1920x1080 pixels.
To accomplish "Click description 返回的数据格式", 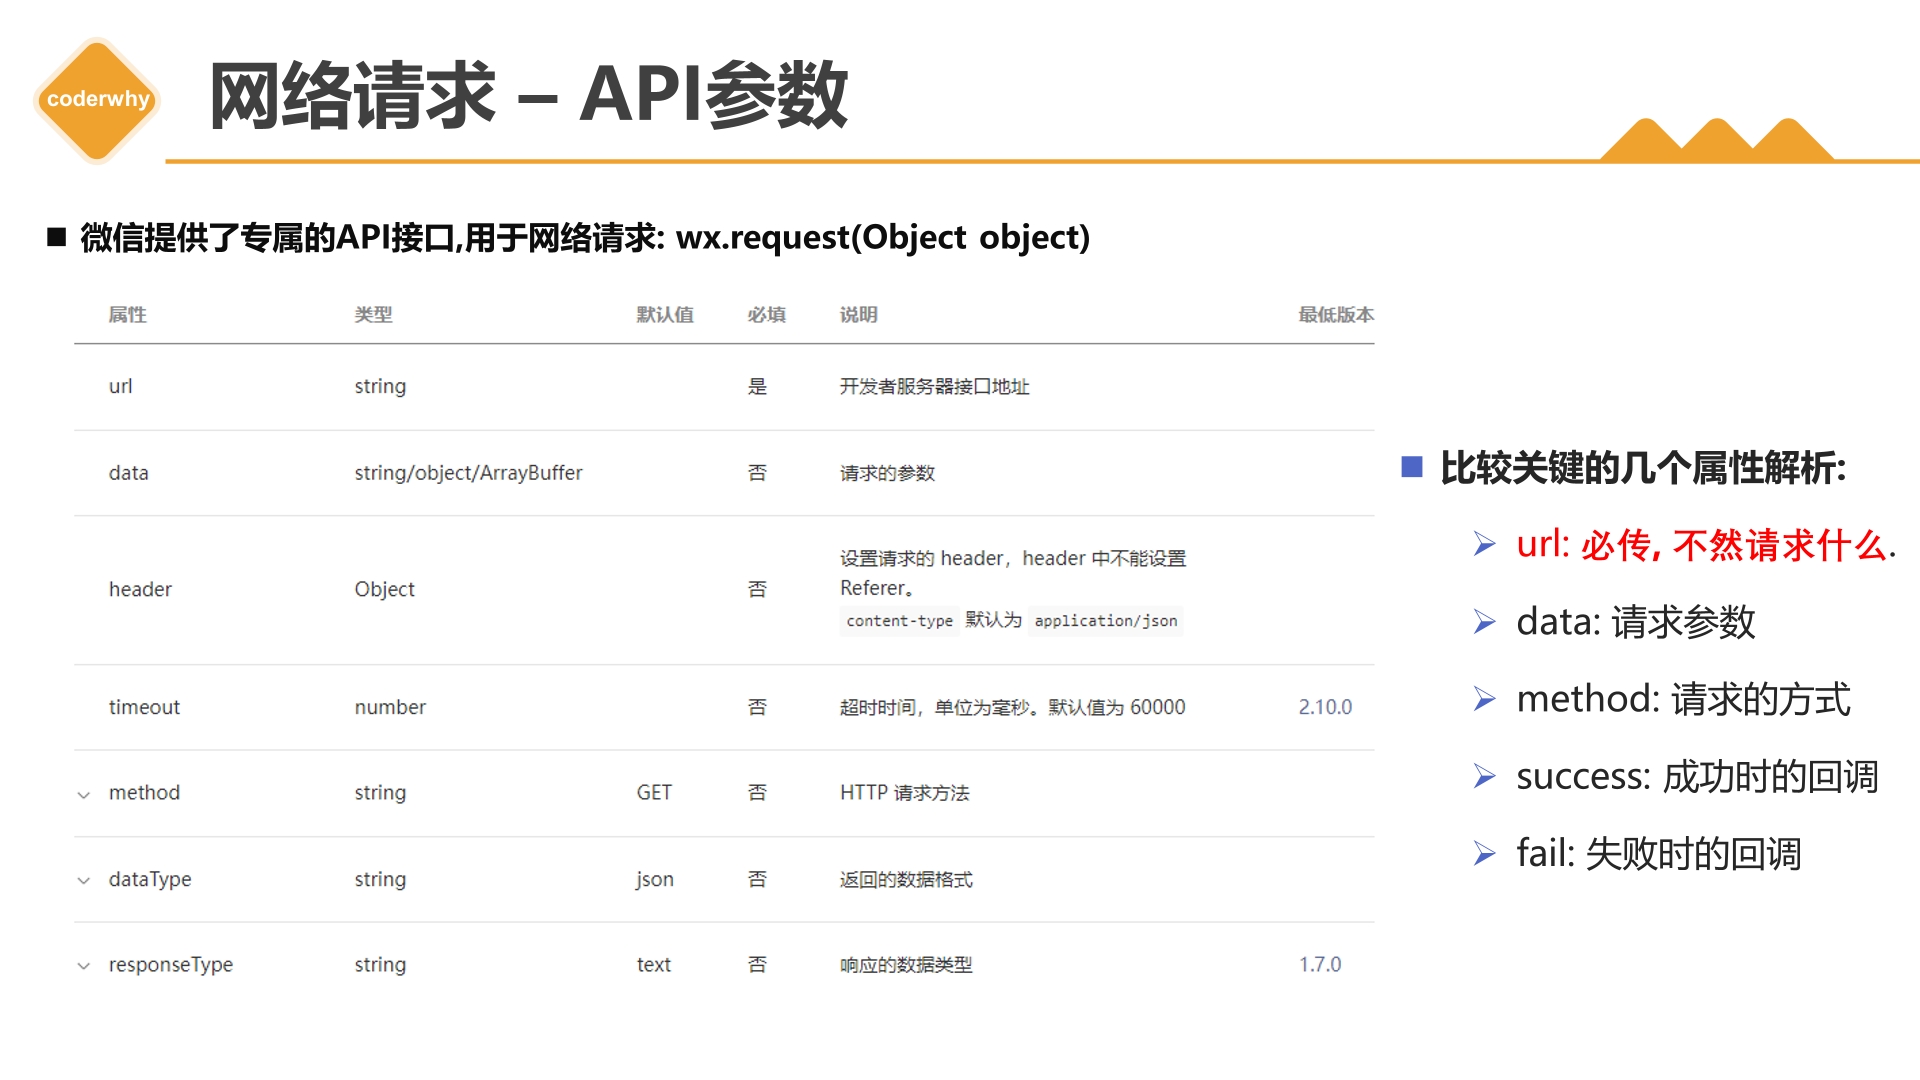I will [906, 880].
